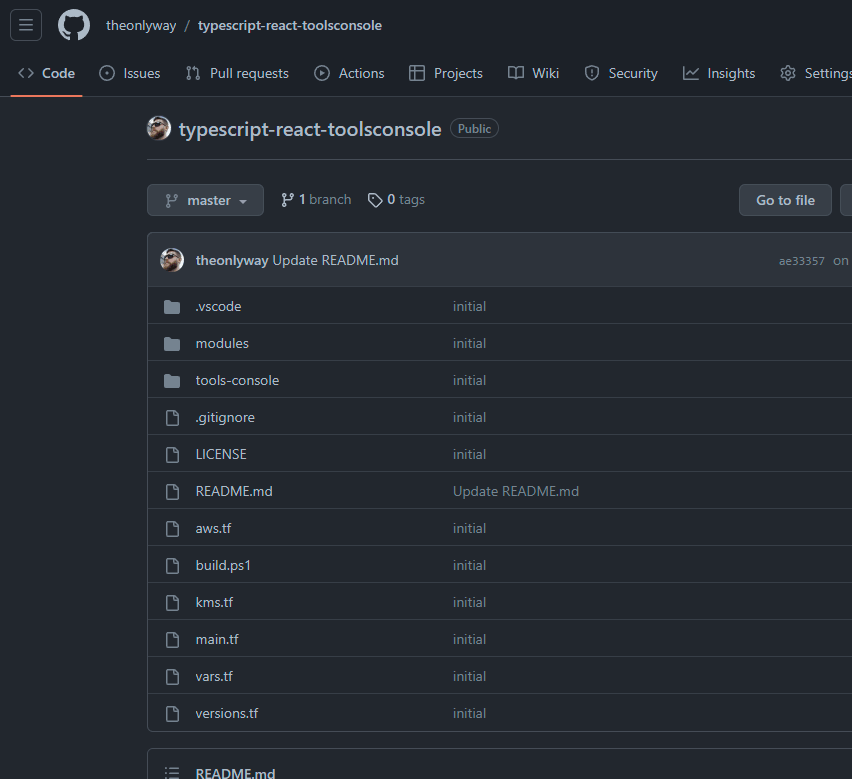Click the tools-console folder icon

pyautogui.click(x=172, y=381)
